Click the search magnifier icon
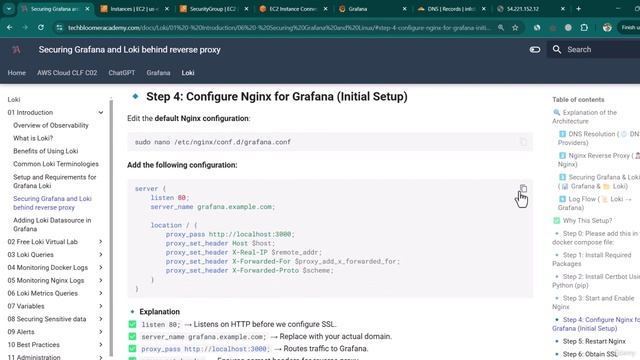The height and width of the screenshot is (360, 640). [x=557, y=49]
